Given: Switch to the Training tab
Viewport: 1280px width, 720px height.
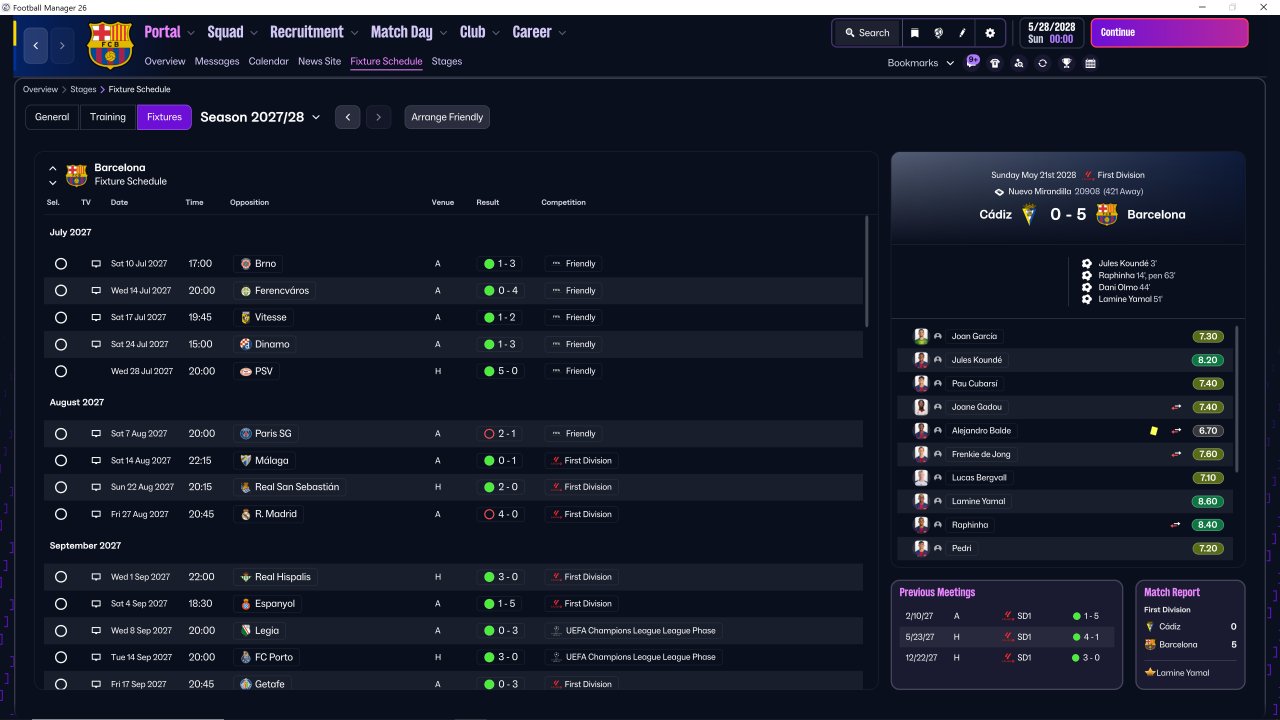Looking at the screenshot, I should point(108,117).
